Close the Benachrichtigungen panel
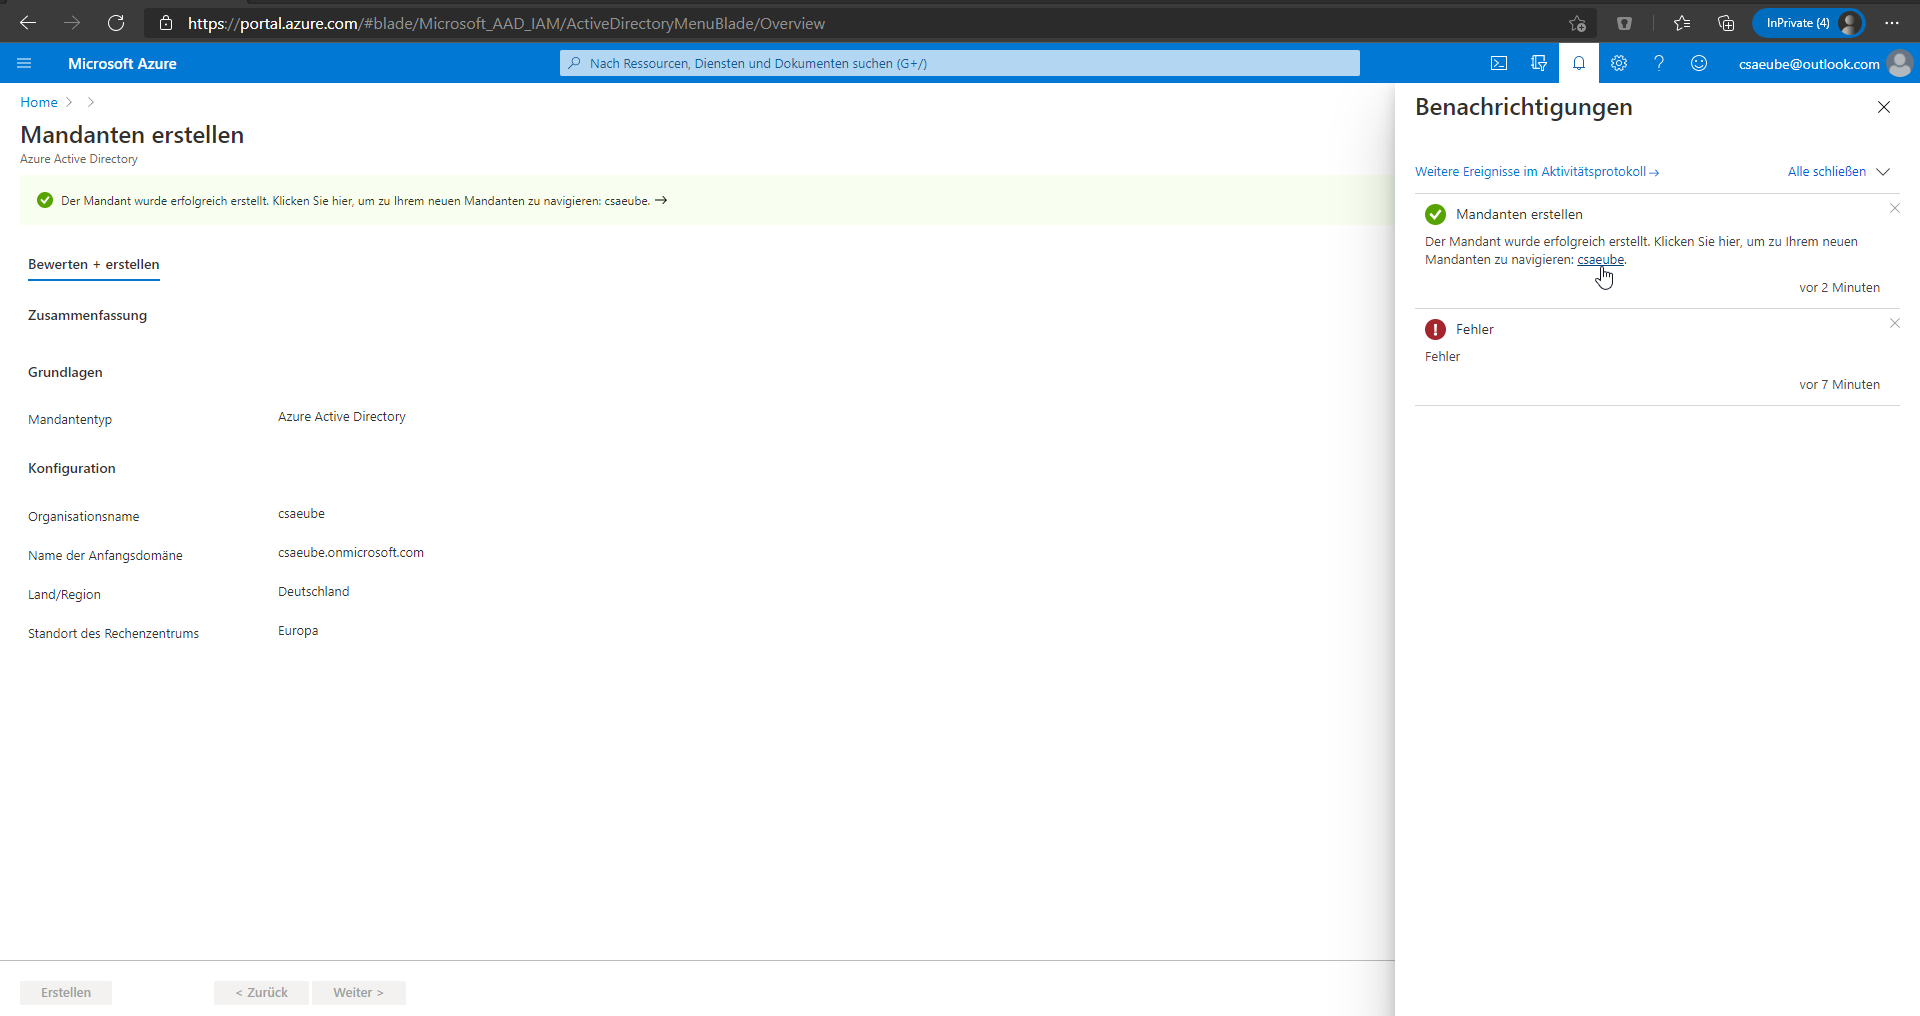 click(x=1884, y=107)
